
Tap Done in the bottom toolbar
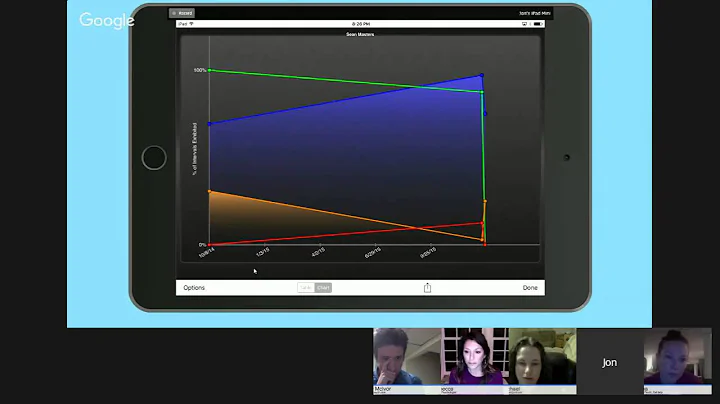530,288
